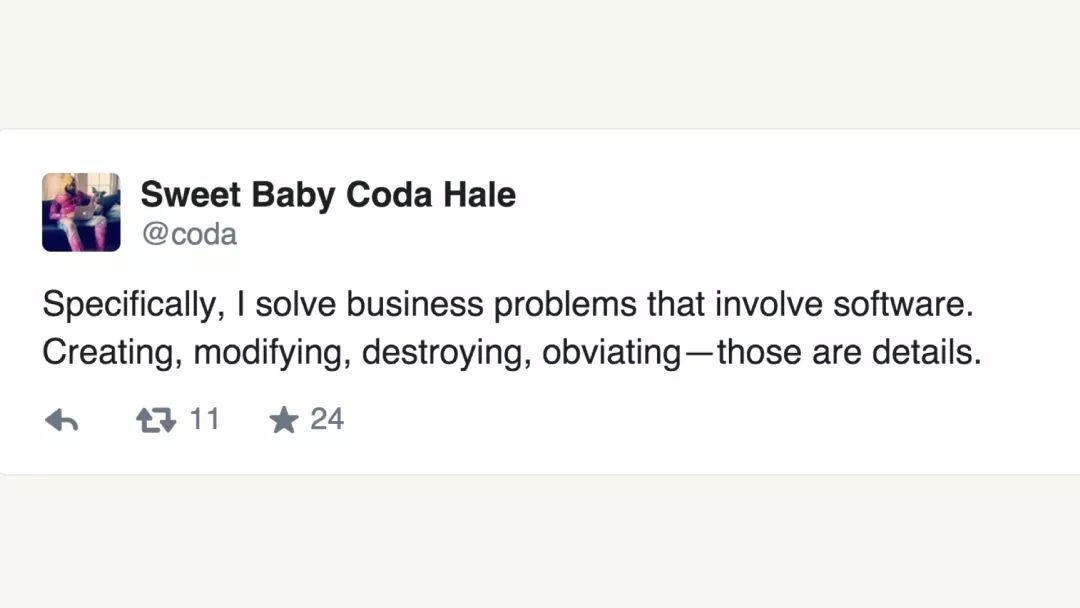Click the gray background above the tweet card
The width and height of the screenshot is (1080, 608).
[540, 60]
